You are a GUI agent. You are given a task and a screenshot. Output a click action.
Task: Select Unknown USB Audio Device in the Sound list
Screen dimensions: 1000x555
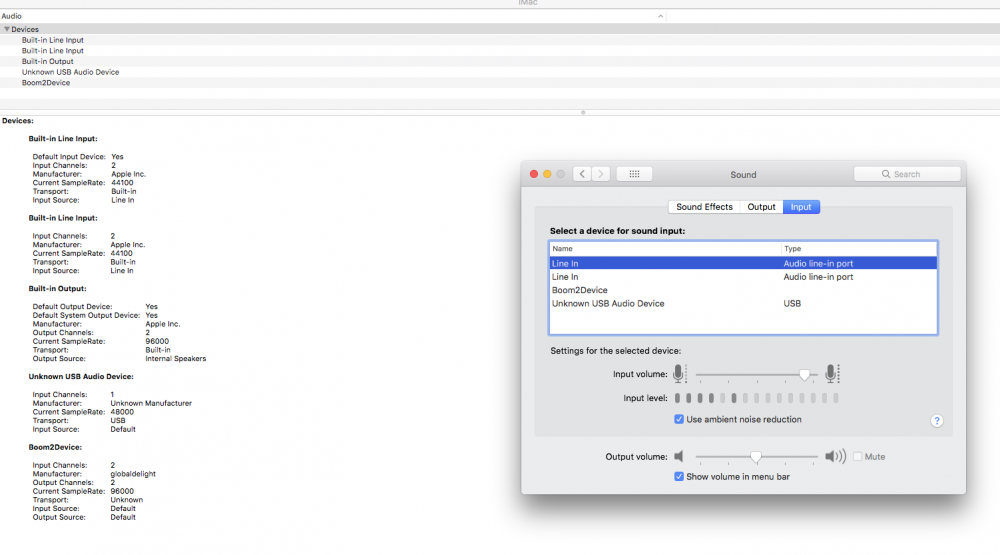pyautogui.click(x=743, y=304)
